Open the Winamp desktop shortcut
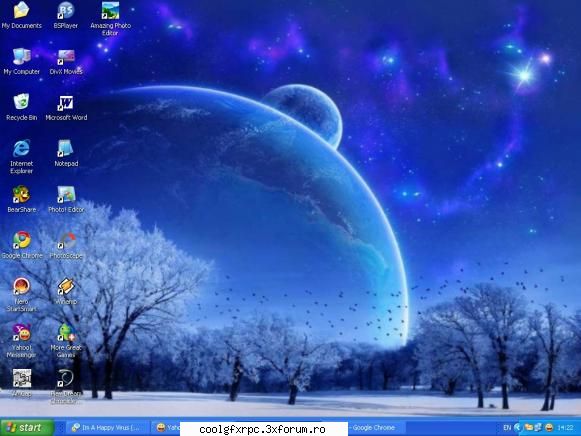 [66, 291]
